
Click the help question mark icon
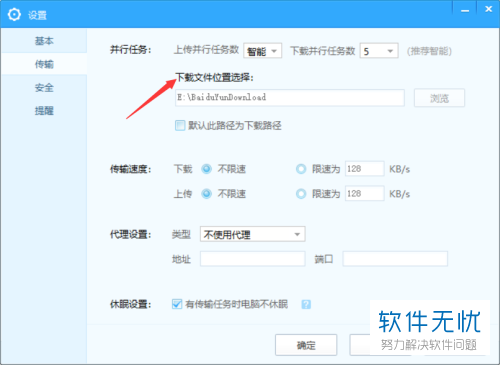(306, 304)
